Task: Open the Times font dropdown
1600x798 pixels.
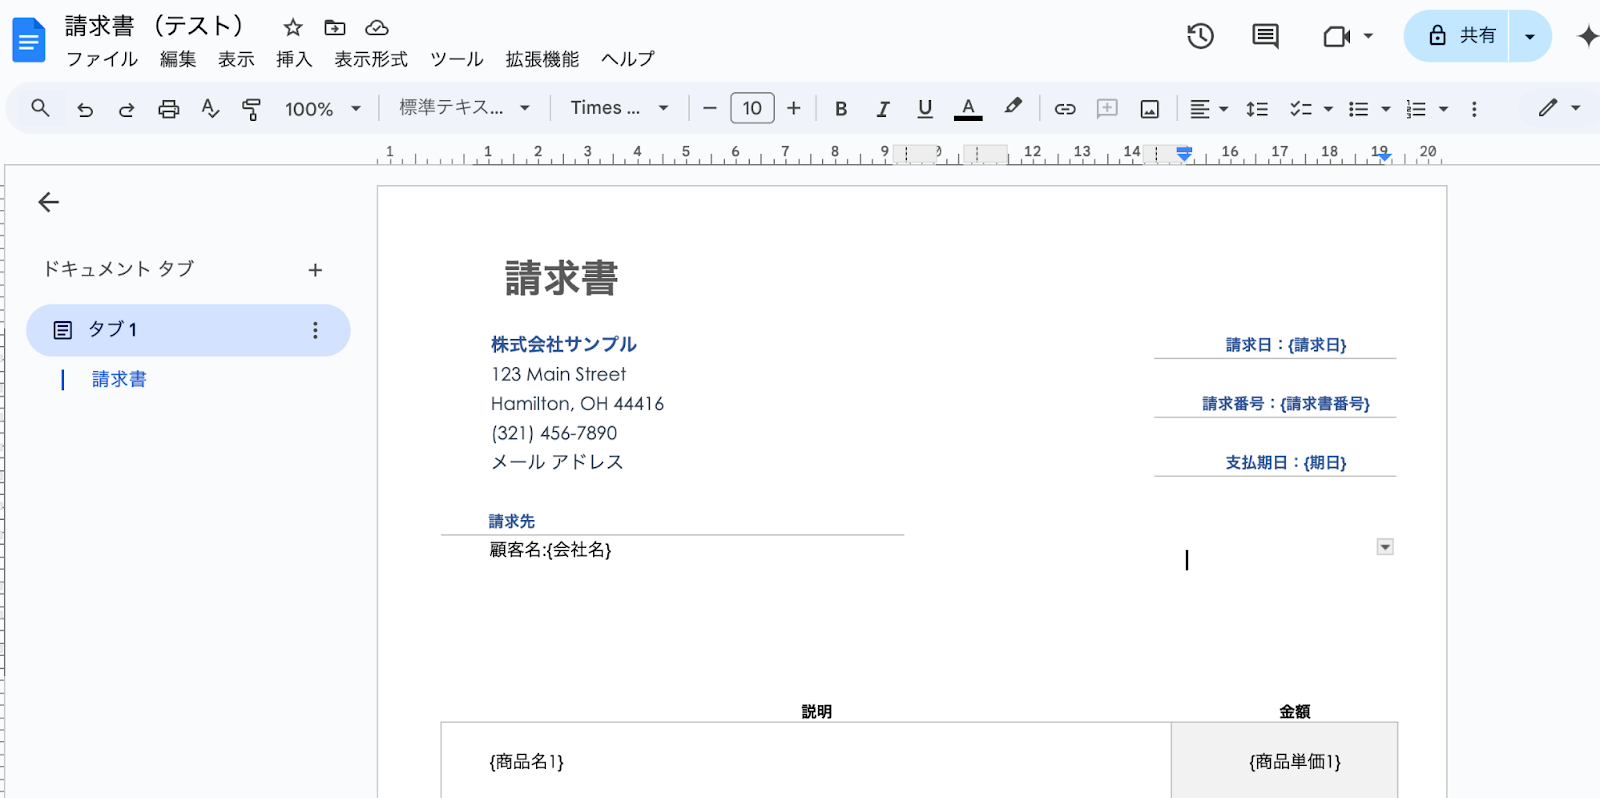Action: (x=619, y=108)
